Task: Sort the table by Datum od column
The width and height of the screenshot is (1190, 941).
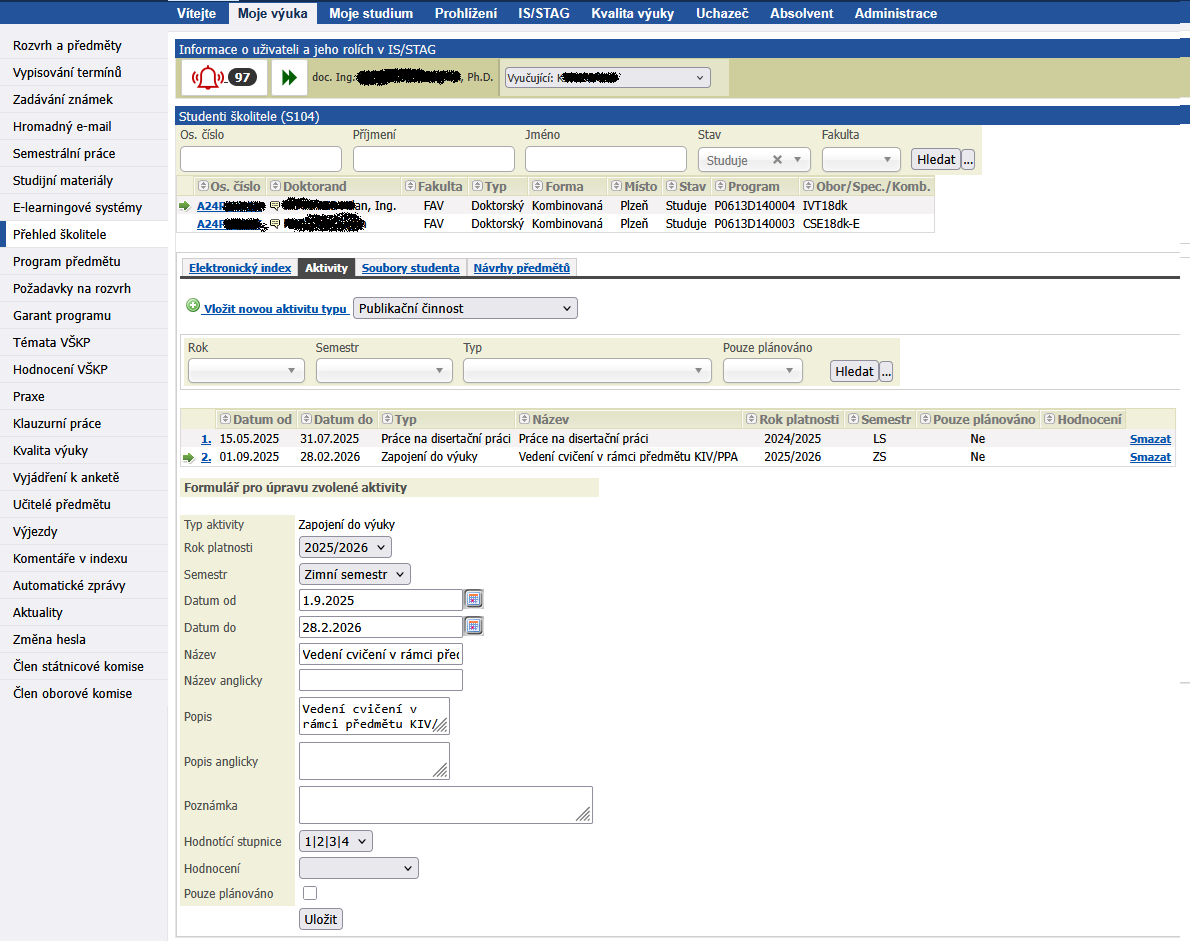Action: 225,419
